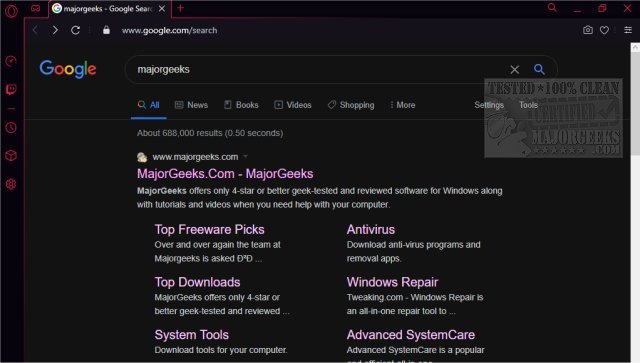Image resolution: width=640 pixels, height=363 pixels.
Task: Open History clock icon in sidebar
Action: tap(11, 128)
